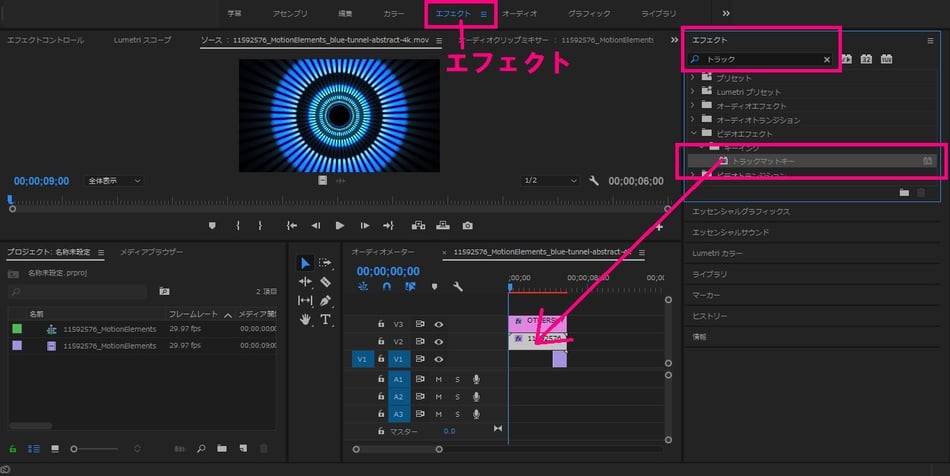The height and width of the screenshot is (476, 950).
Task: Click the timeline wrench settings icon
Action: [x=458, y=287]
